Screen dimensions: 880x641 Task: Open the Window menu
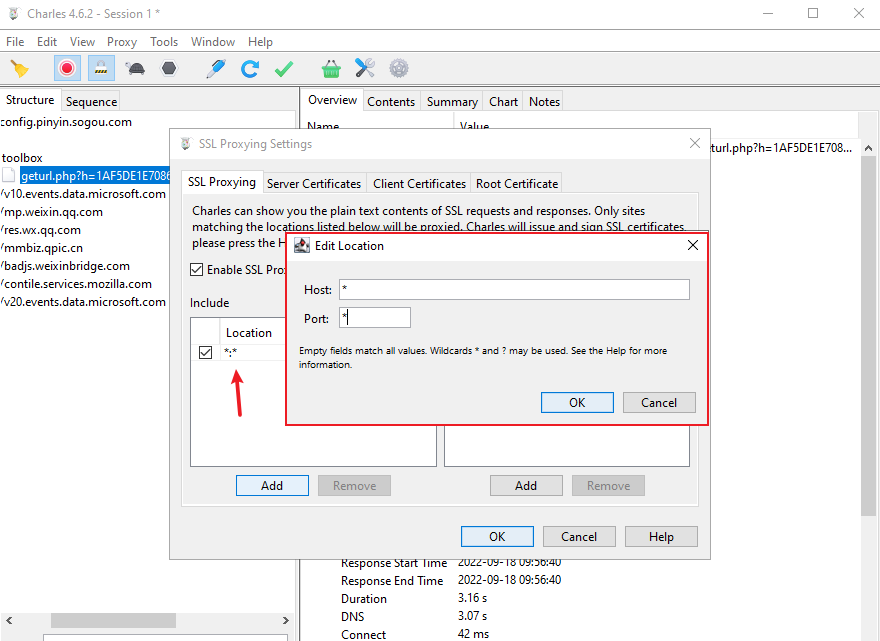[213, 42]
